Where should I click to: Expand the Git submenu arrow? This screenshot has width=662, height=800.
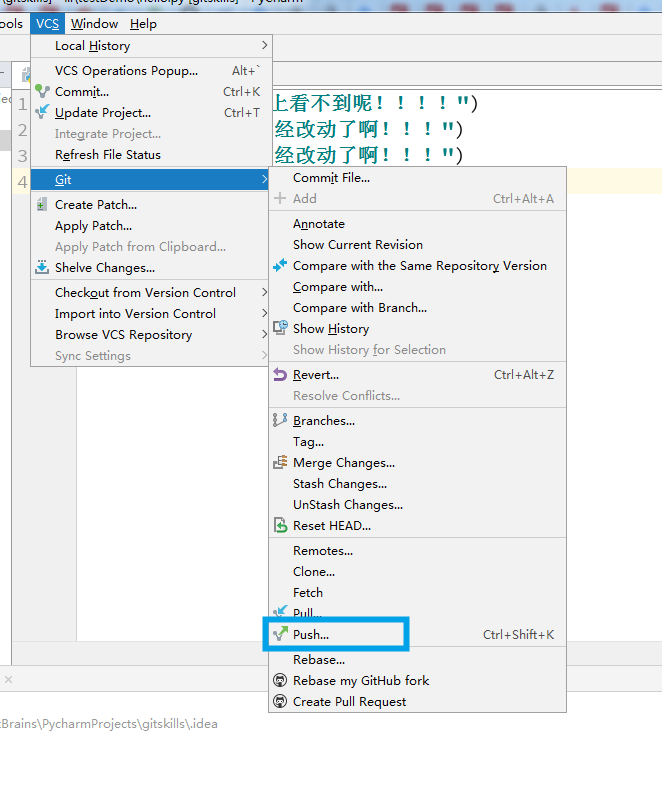click(264, 179)
